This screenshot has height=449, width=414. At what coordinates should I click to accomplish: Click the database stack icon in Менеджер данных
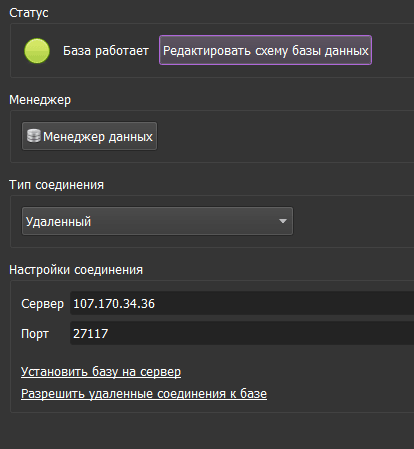coord(33,136)
